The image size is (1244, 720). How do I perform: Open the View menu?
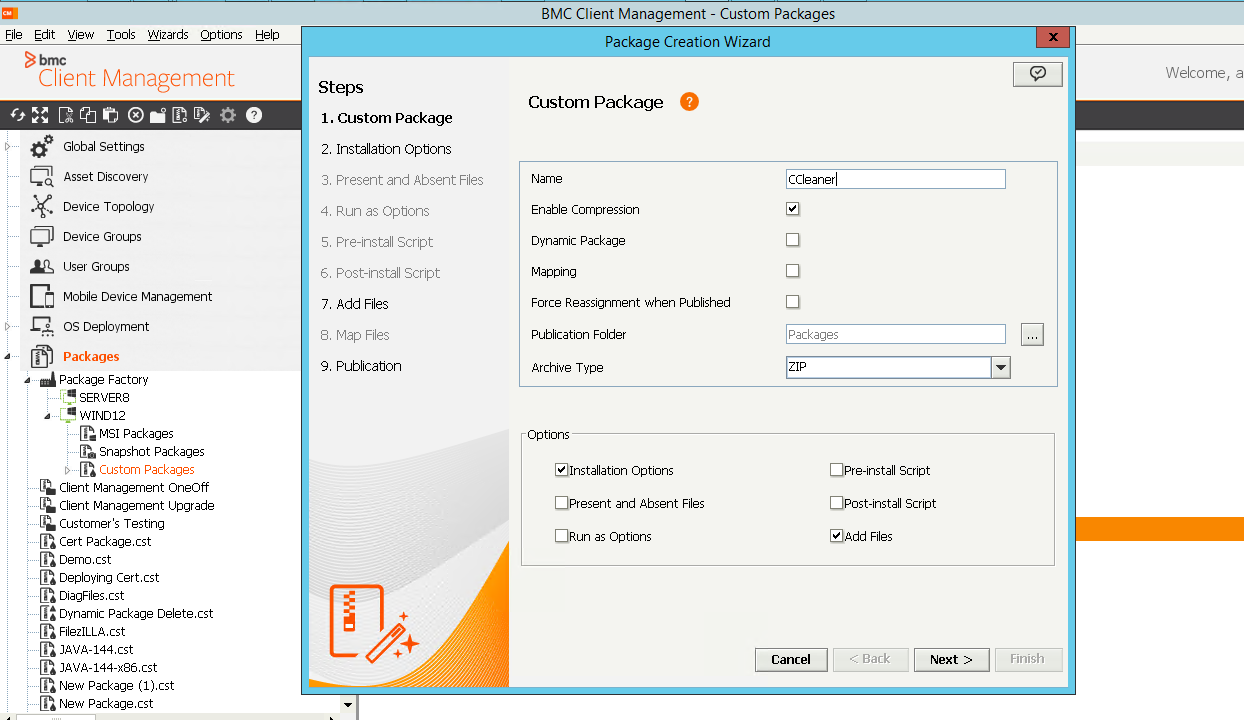pyautogui.click(x=80, y=34)
